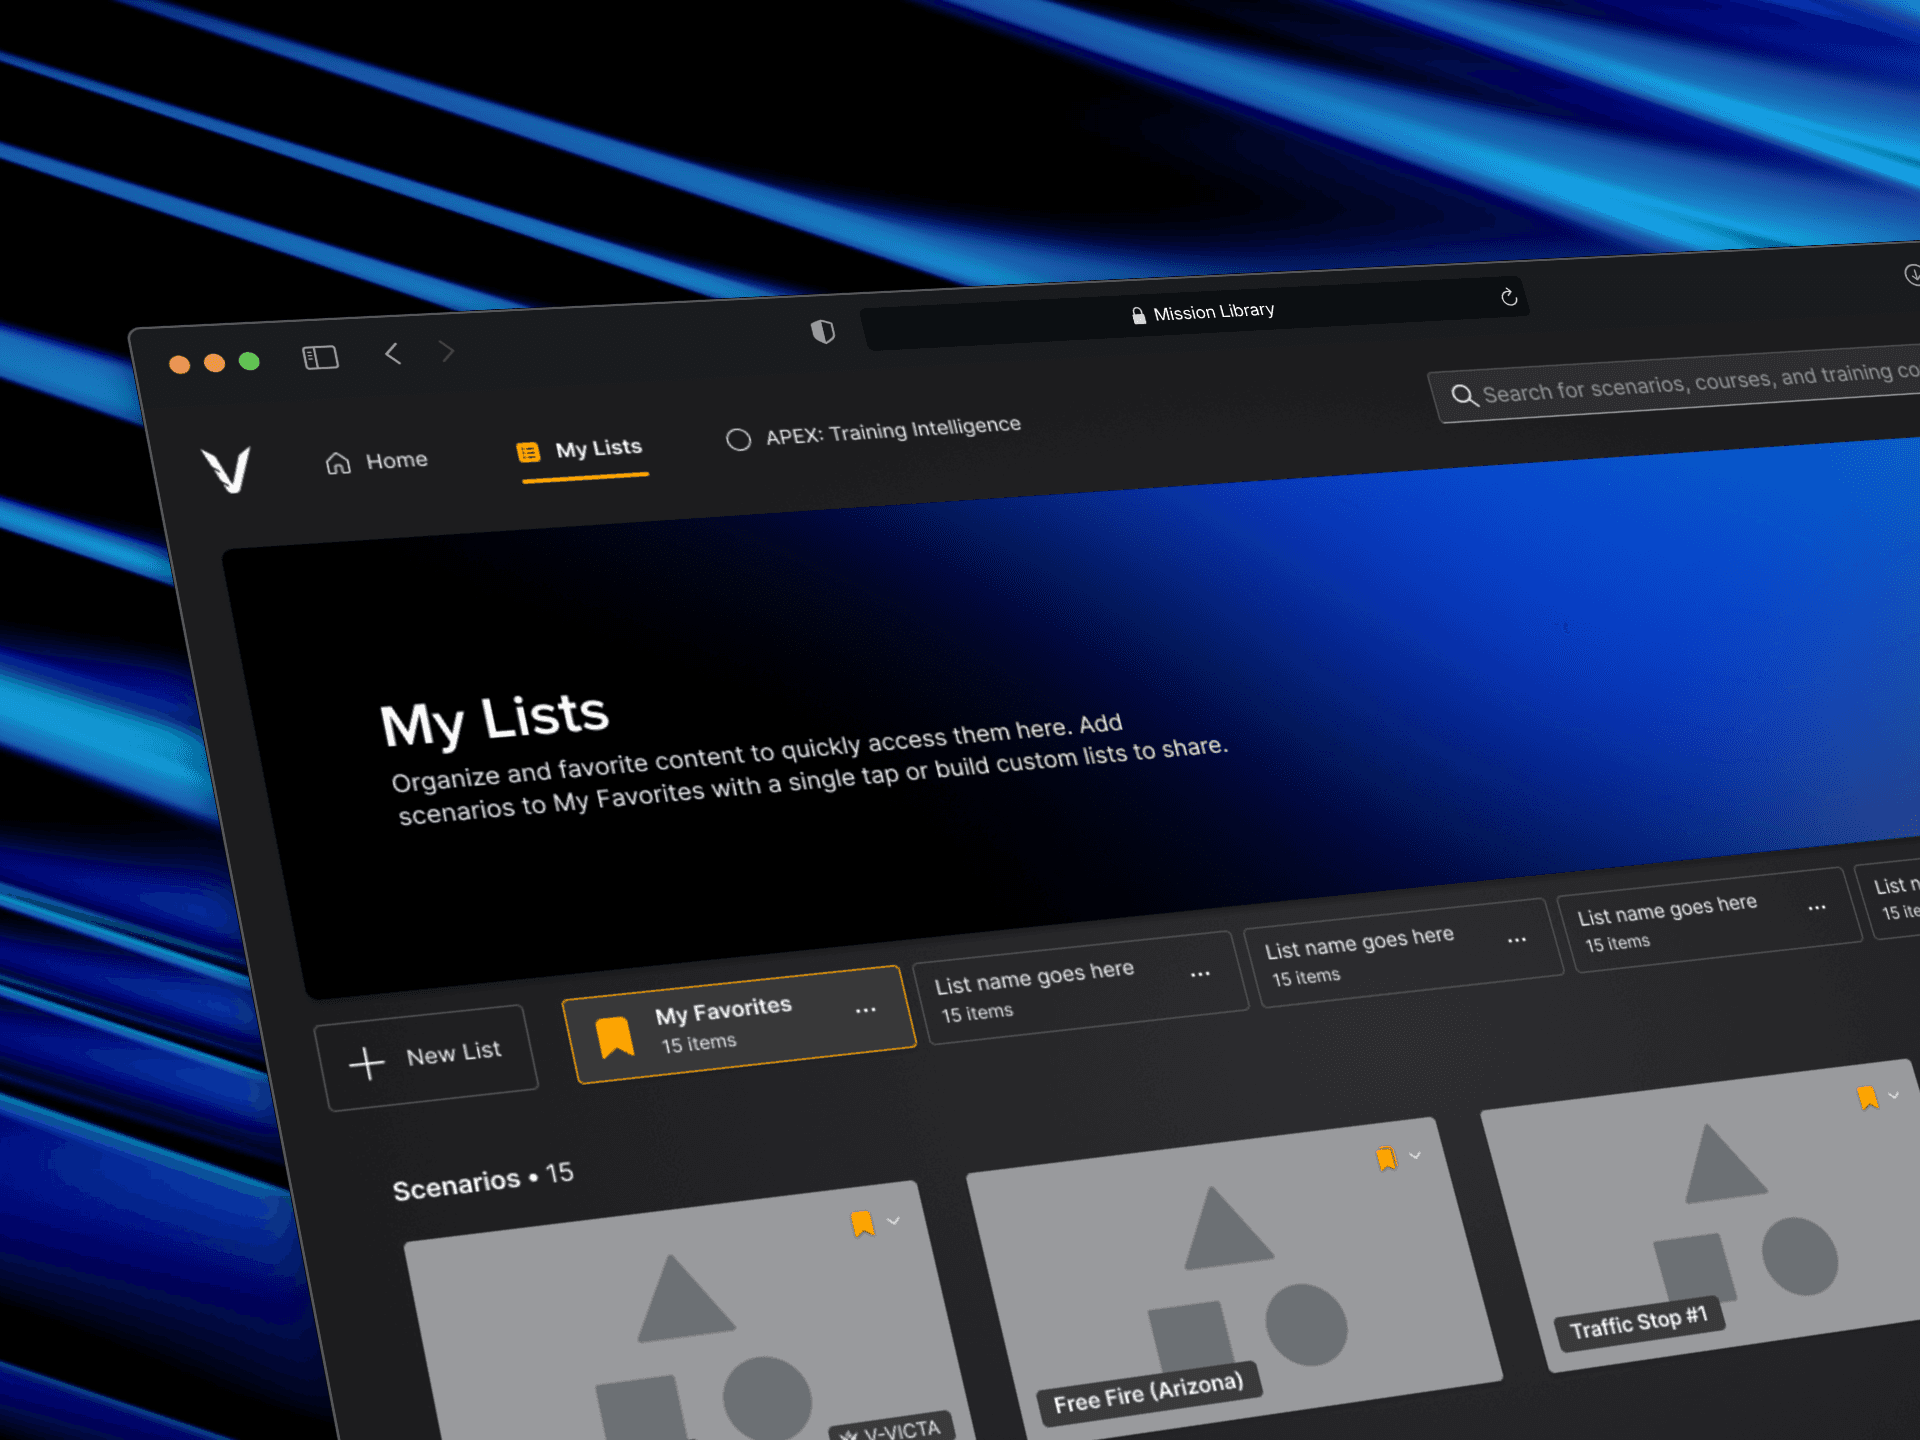Click the privacy shield icon
Viewport: 1920px width, 1440px height.
pos(822,331)
